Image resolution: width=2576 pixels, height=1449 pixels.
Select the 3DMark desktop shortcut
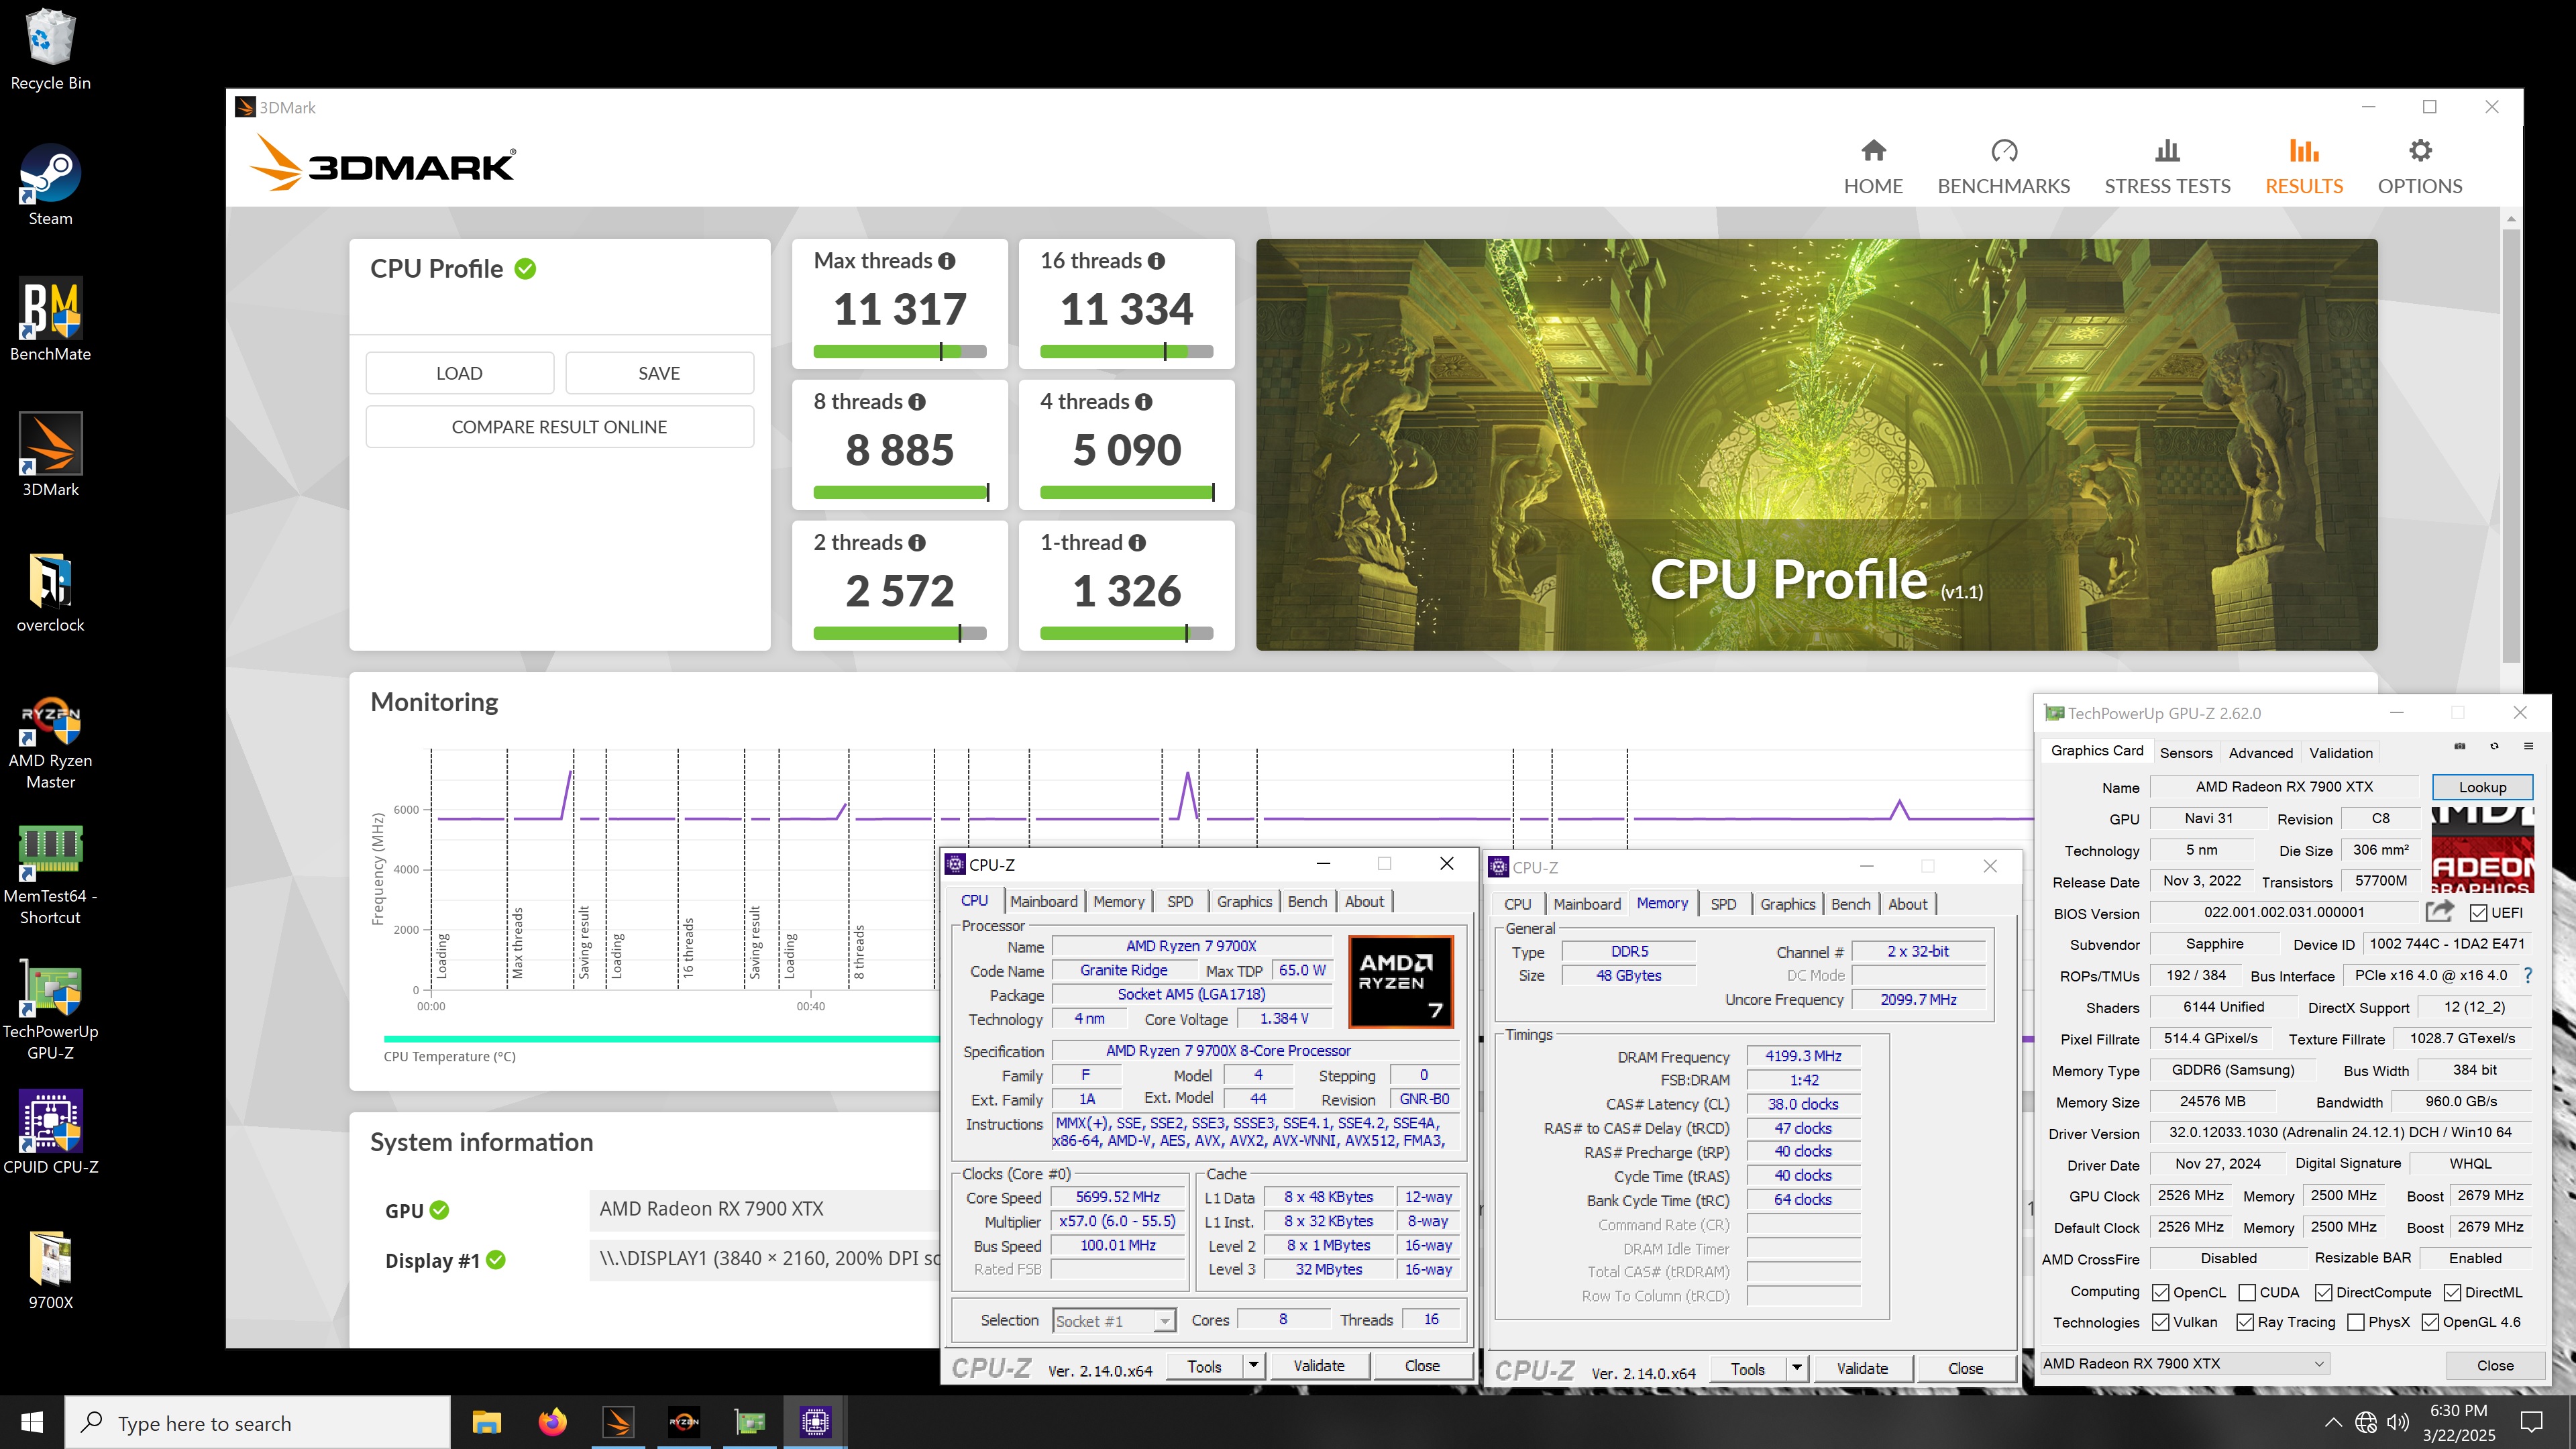tap(50, 456)
